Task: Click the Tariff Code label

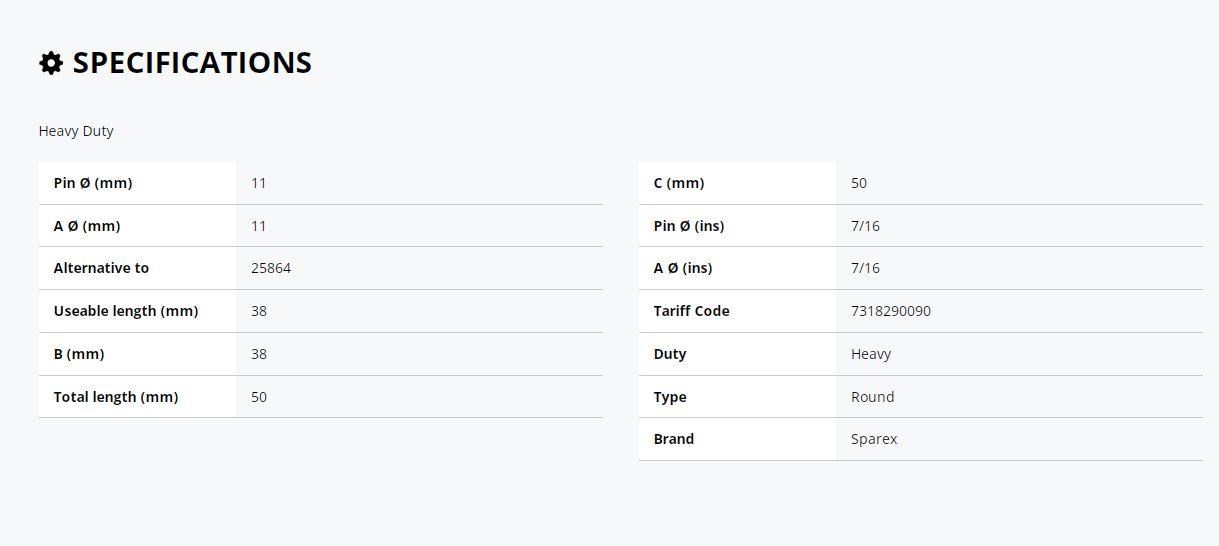Action: point(691,311)
